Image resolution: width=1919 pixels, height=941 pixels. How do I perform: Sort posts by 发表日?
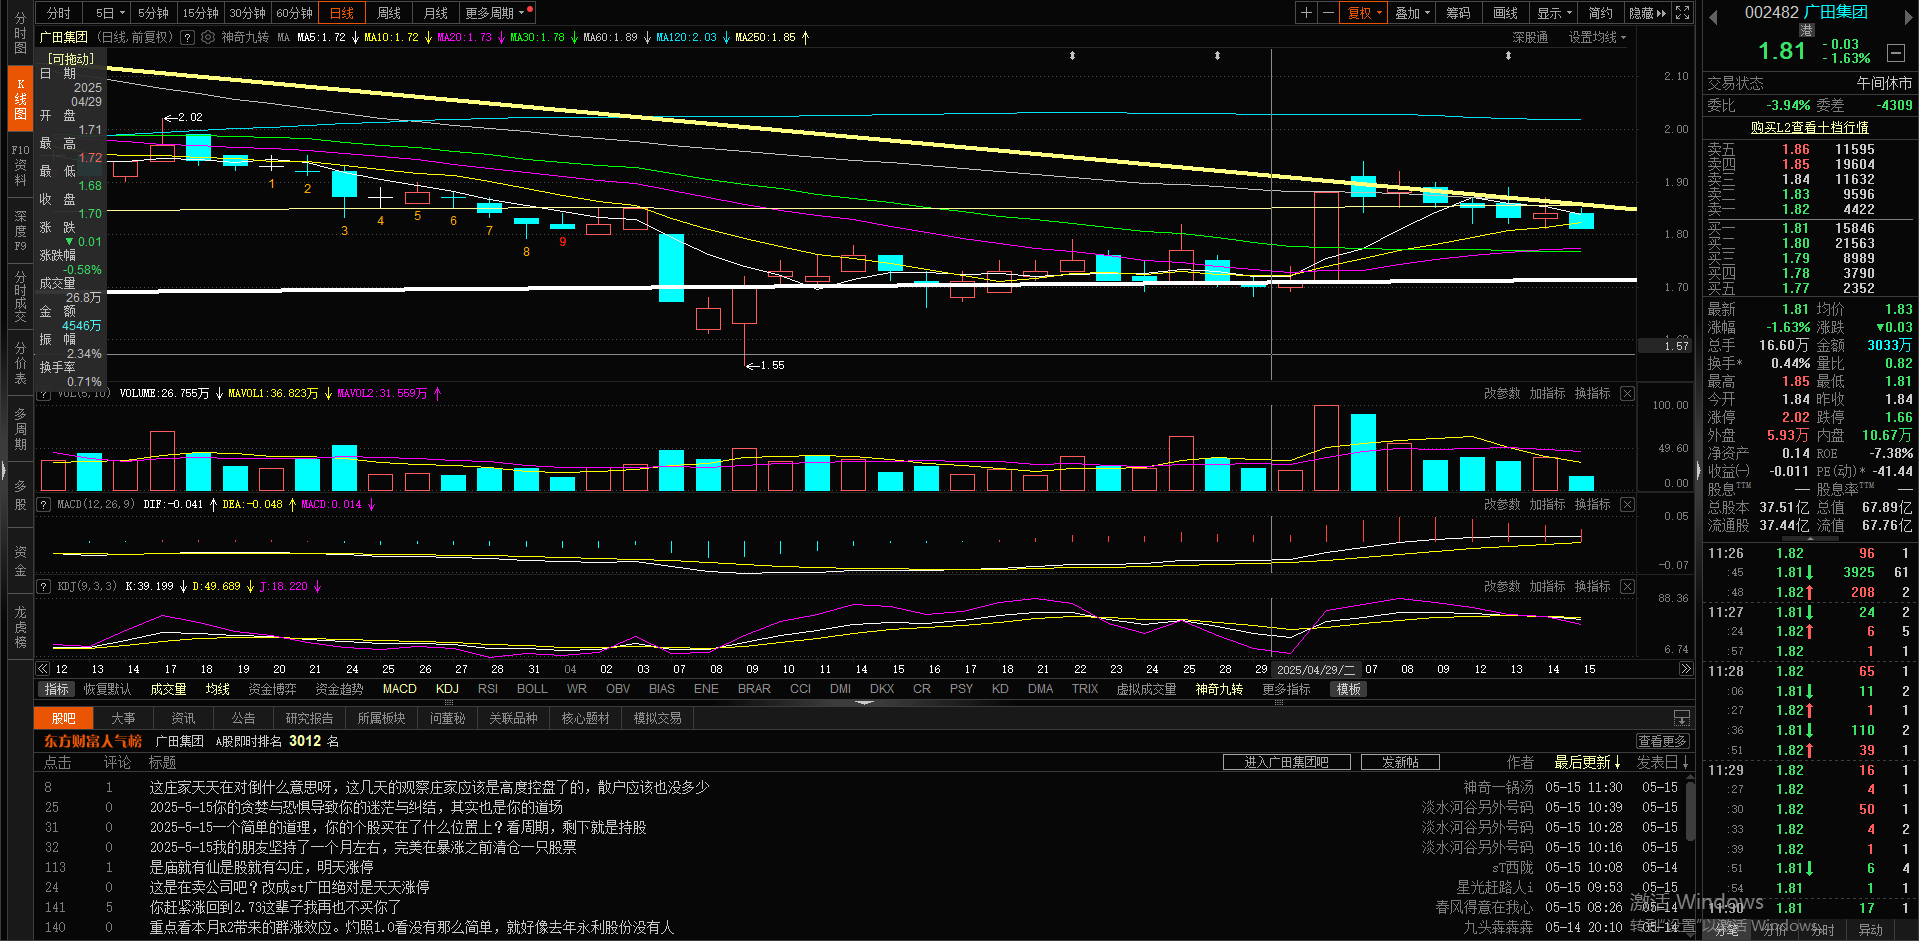1663,762
